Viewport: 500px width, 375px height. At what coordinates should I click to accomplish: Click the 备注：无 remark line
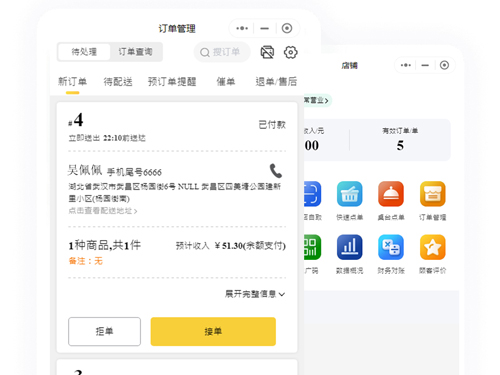pos(86,261)
